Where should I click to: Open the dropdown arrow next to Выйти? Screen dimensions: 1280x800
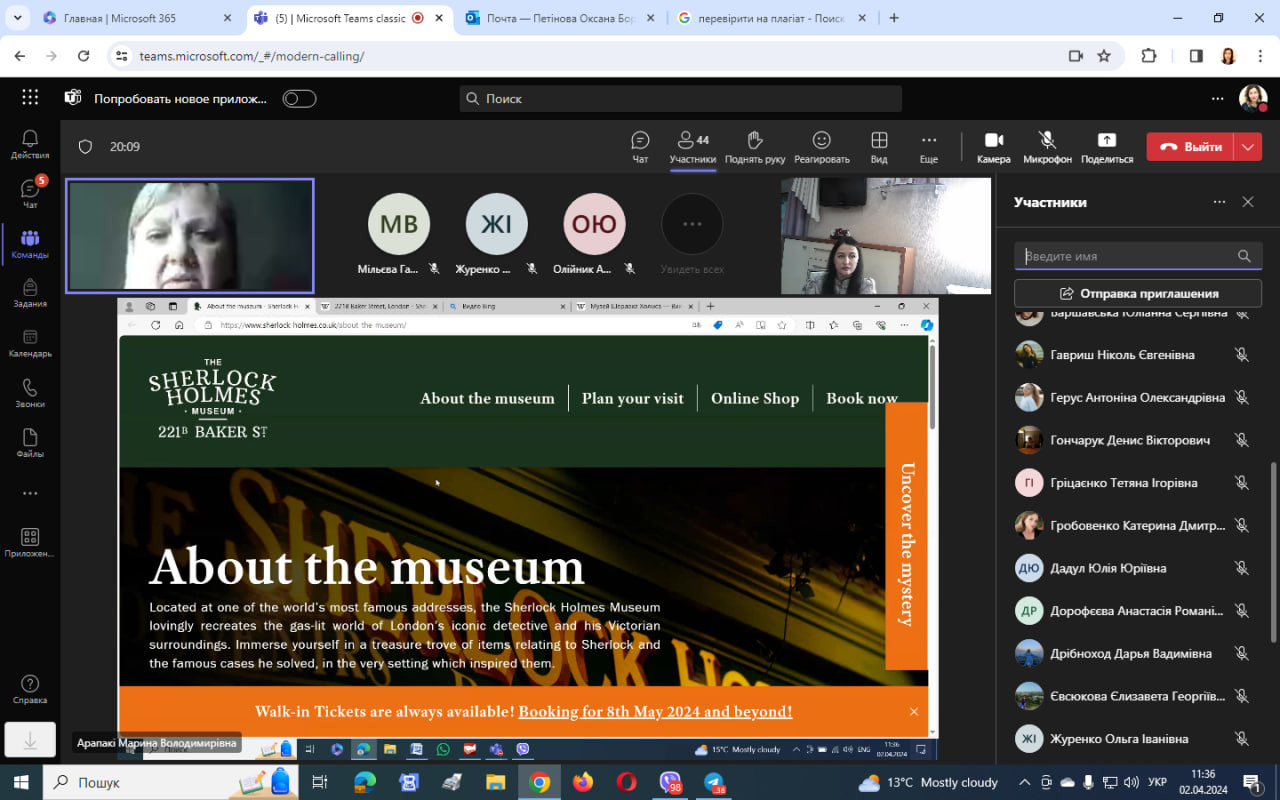pyautogui.click(x=1248, y=147)
